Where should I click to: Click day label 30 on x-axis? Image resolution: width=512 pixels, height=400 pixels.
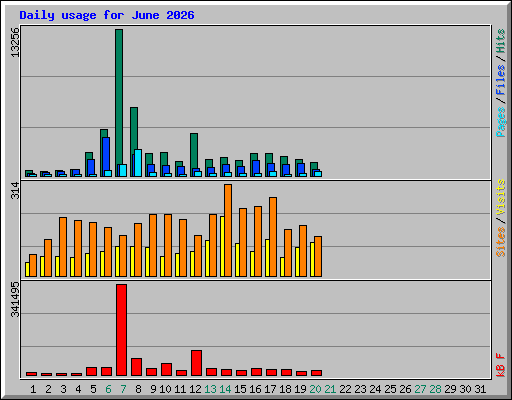pyautogui.click(x=465, y=389)
